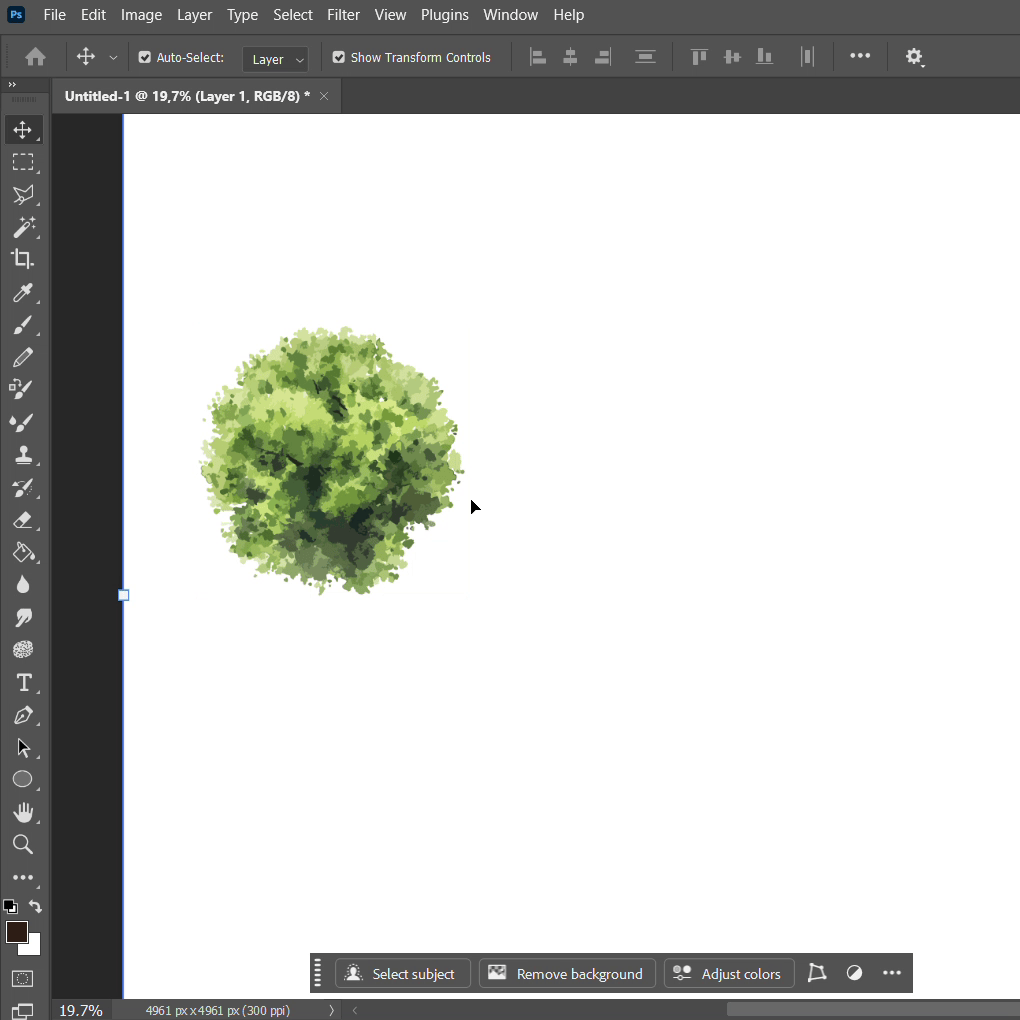The height and width of the screenshot is (1020, 1020).
Task: Choose the Hand tool
Action: click(x=23, y=812)
